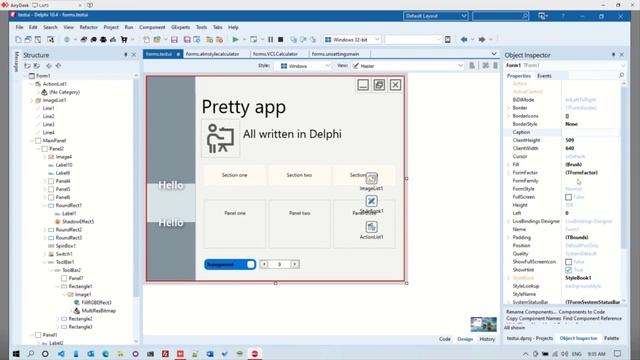Click the designer form's minimize button
The width and height of the screenshot is (640, 360).
click(x=363, y=84)
